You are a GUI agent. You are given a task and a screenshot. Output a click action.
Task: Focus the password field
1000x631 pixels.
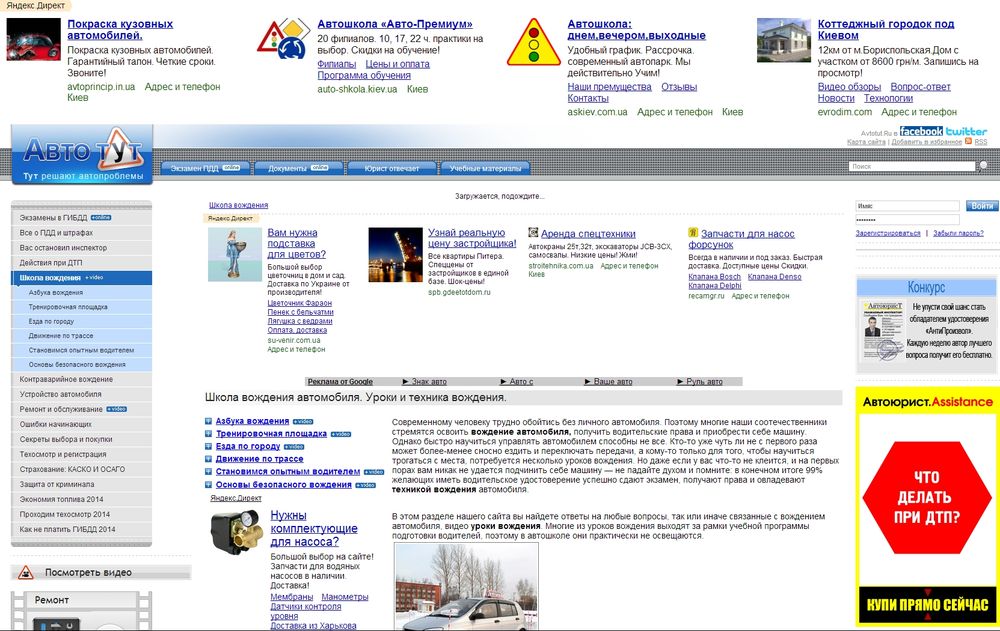(x=907, y=219)
